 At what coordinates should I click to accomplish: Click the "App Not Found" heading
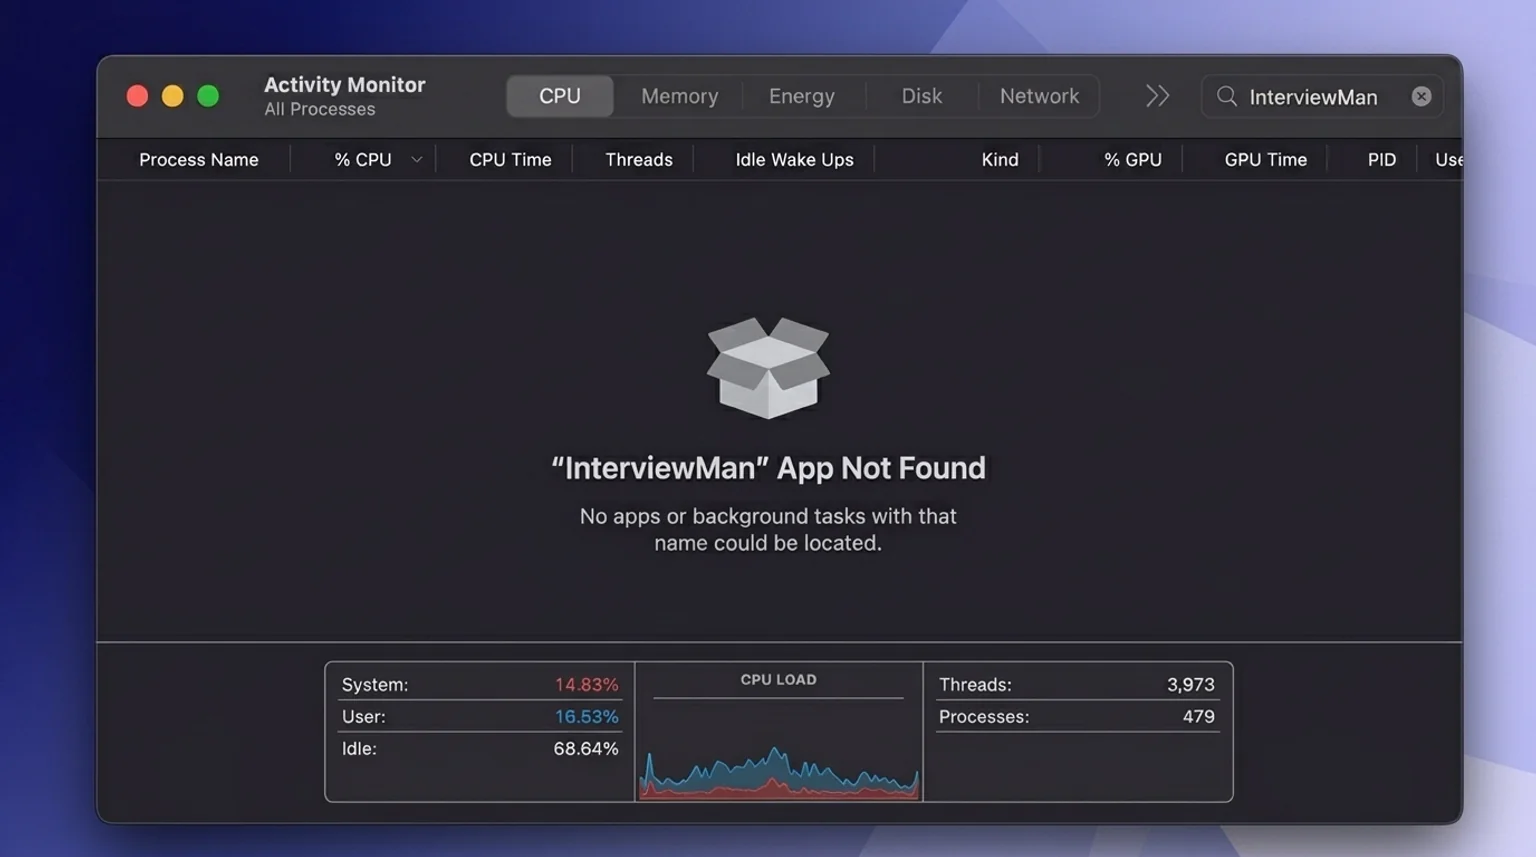(768, 468)
